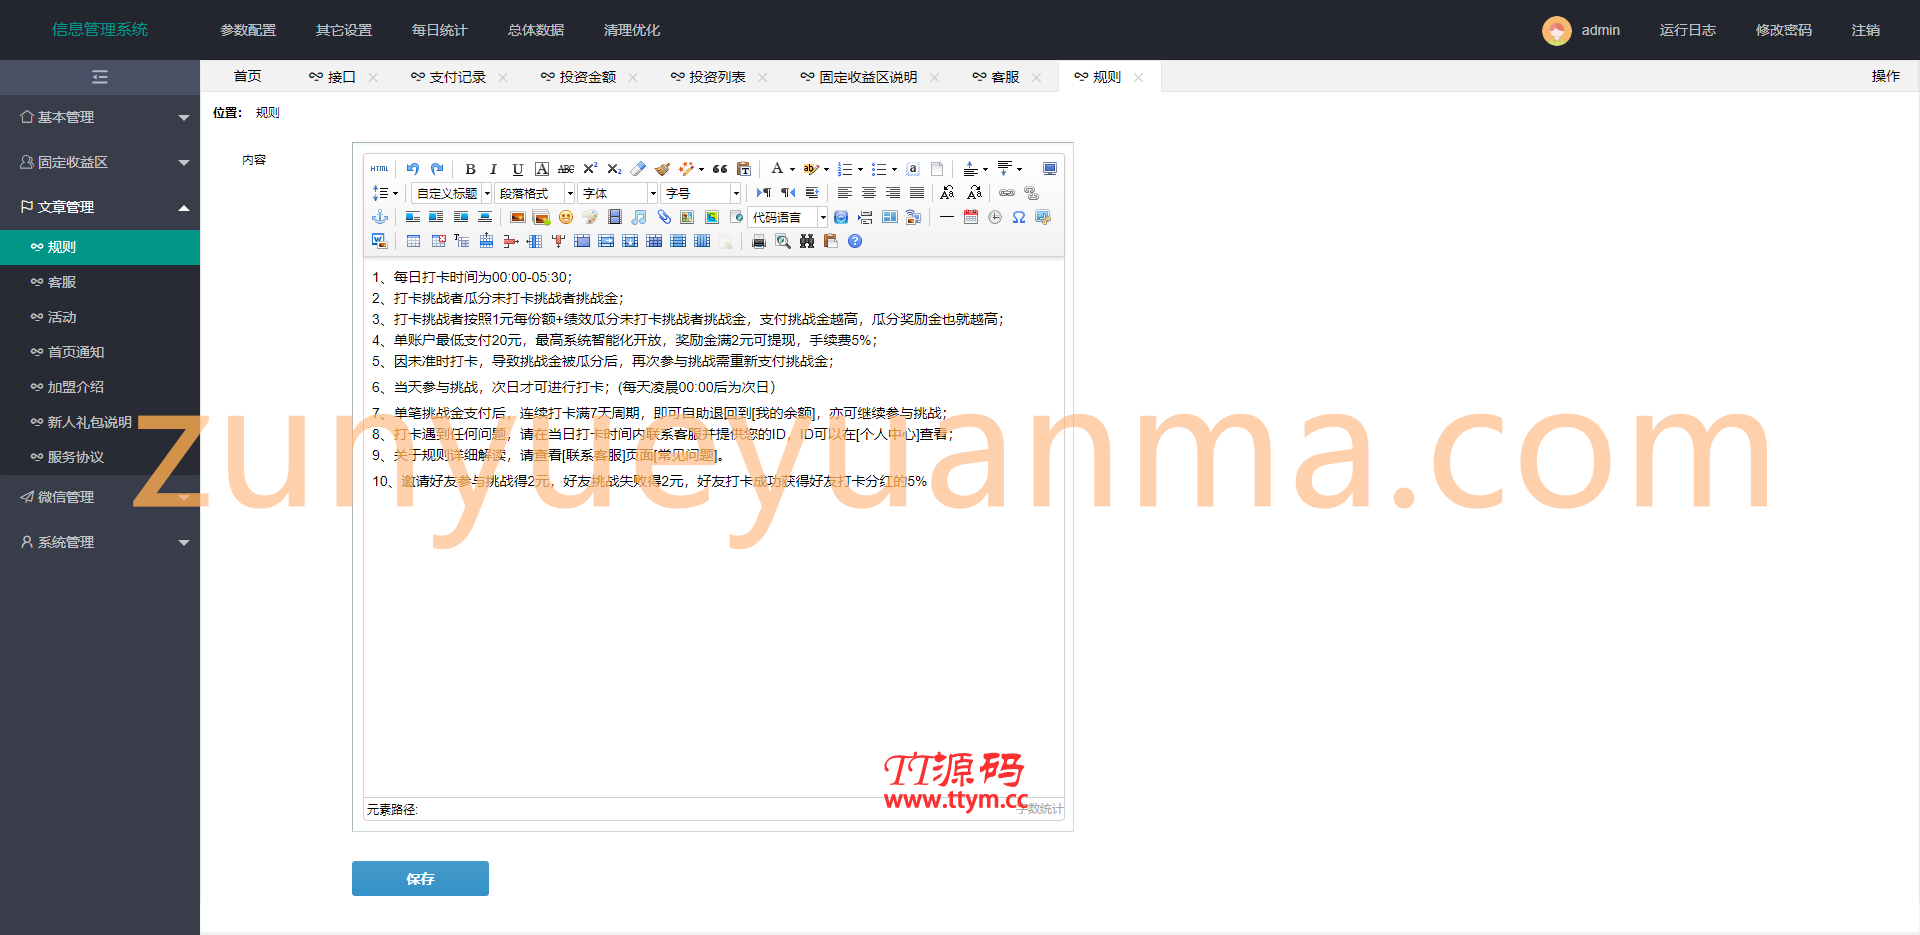Viewport: 1920px width, 935px height.
Task: Toggle underline formatting
Action: (518, 169)
